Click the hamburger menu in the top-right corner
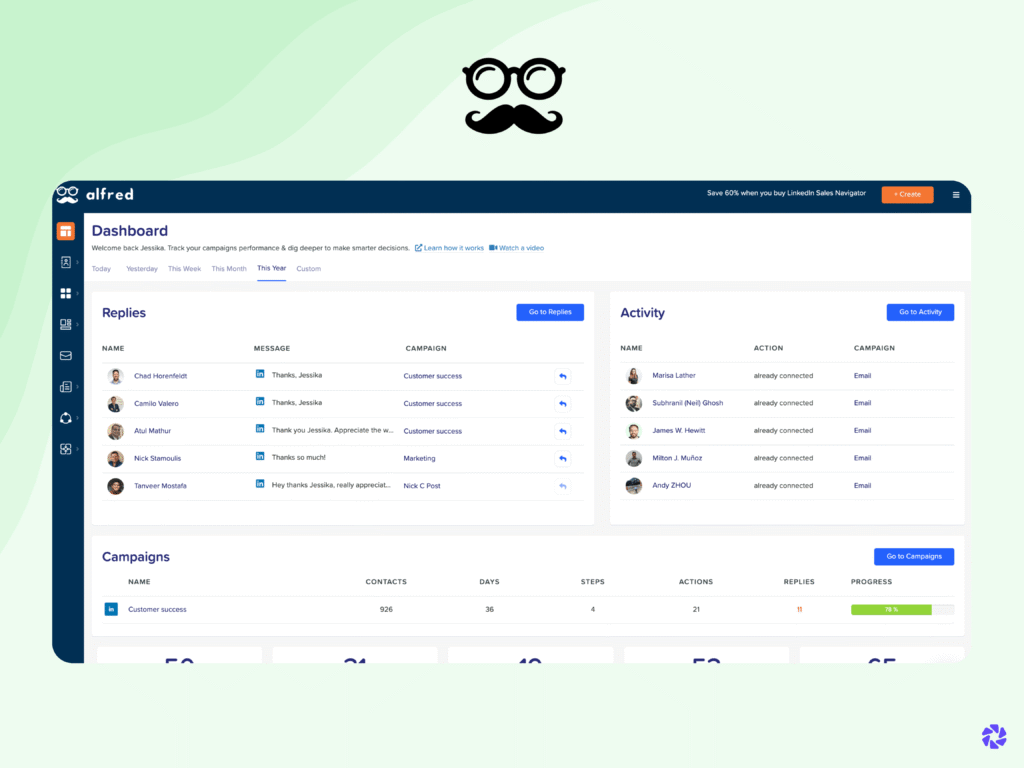The image size is (1024, 768). (956, 194)
